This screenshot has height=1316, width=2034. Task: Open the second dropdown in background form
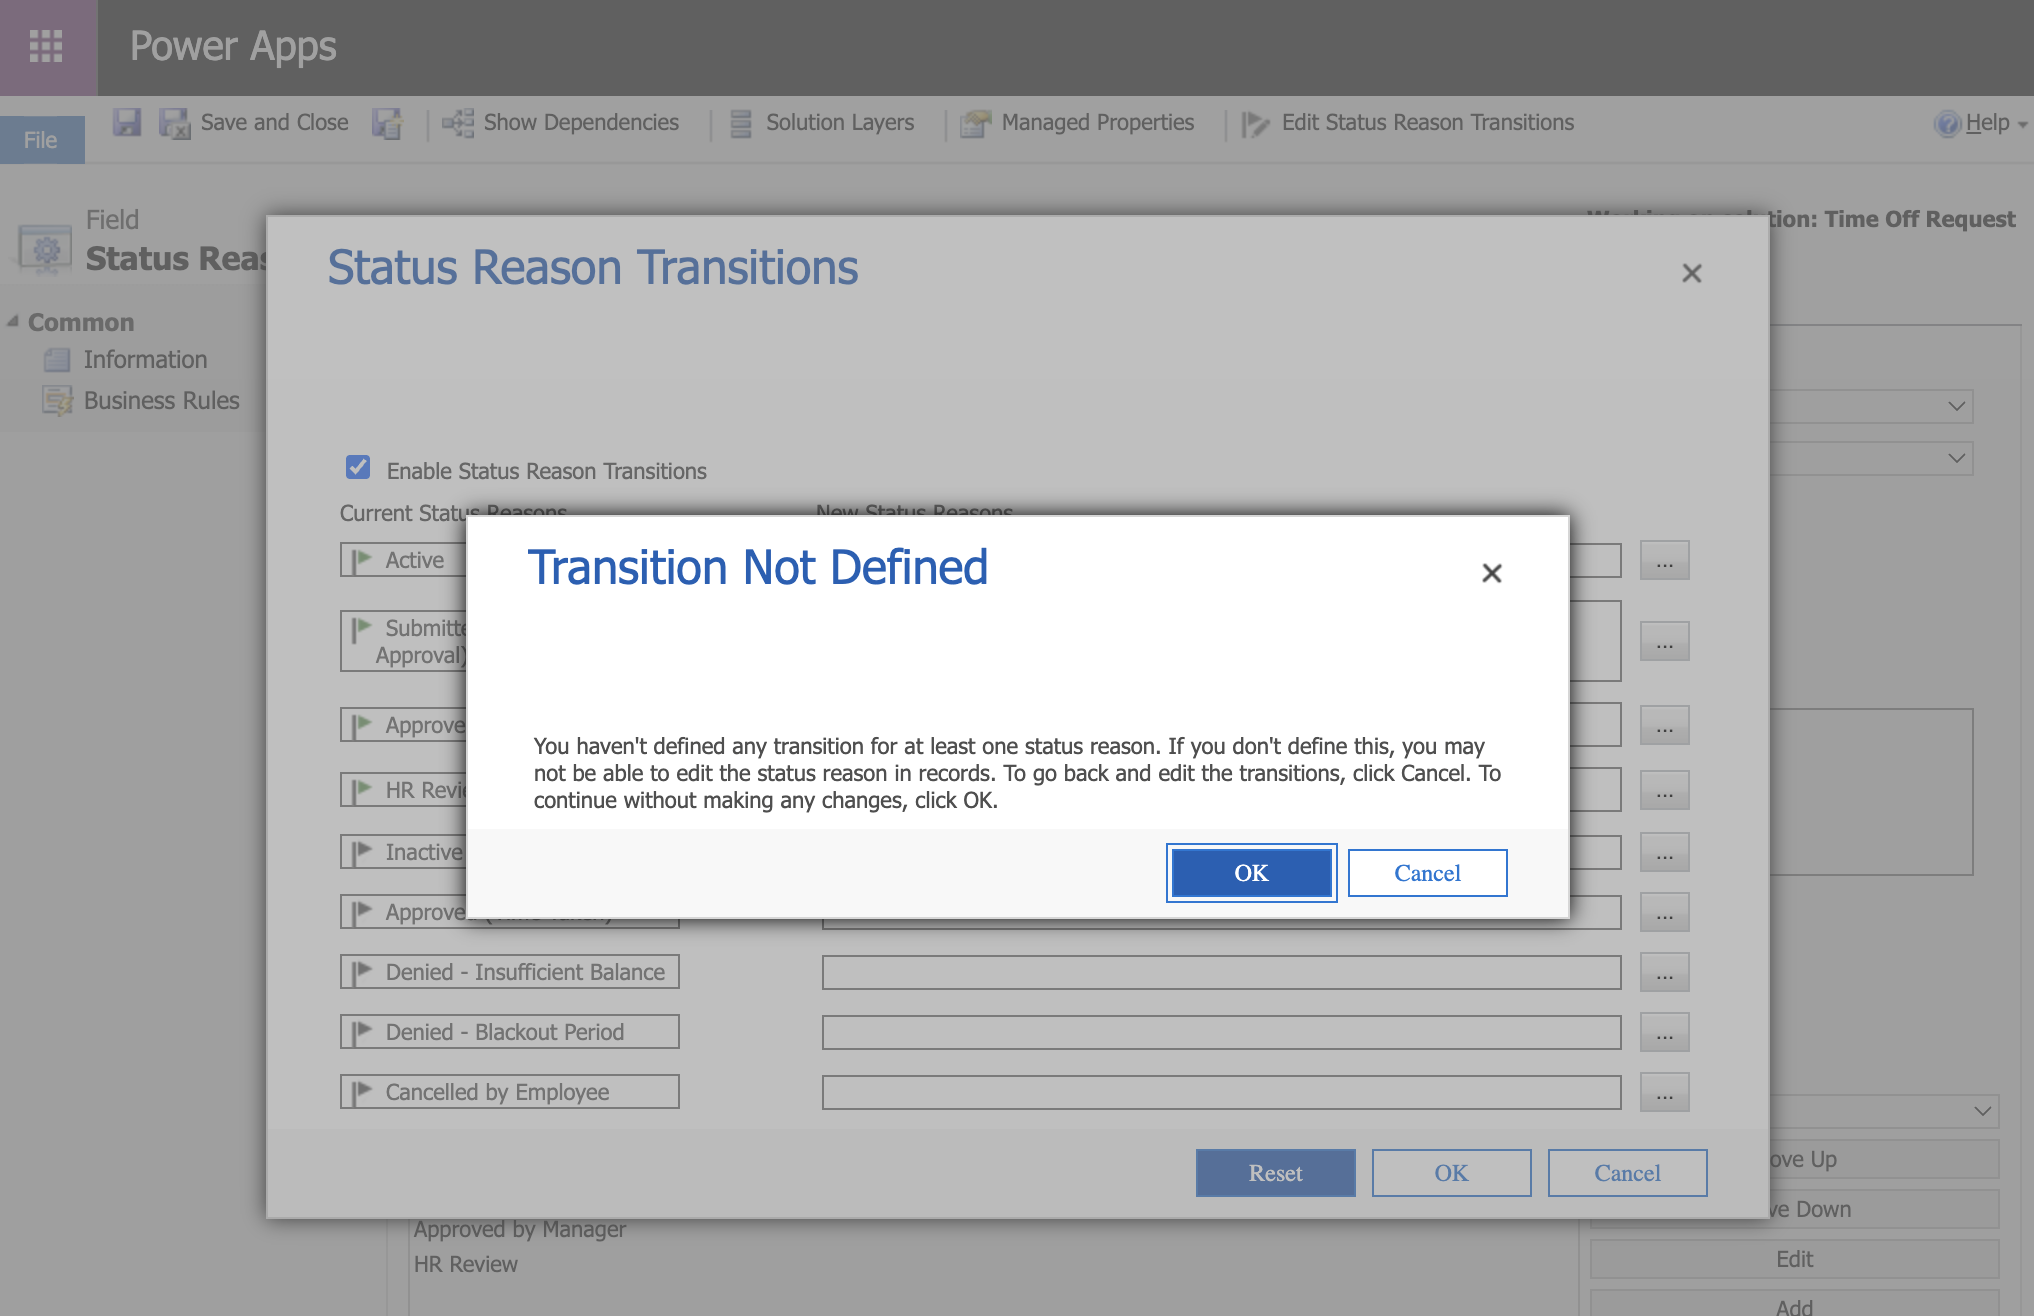pos(1957,458)
